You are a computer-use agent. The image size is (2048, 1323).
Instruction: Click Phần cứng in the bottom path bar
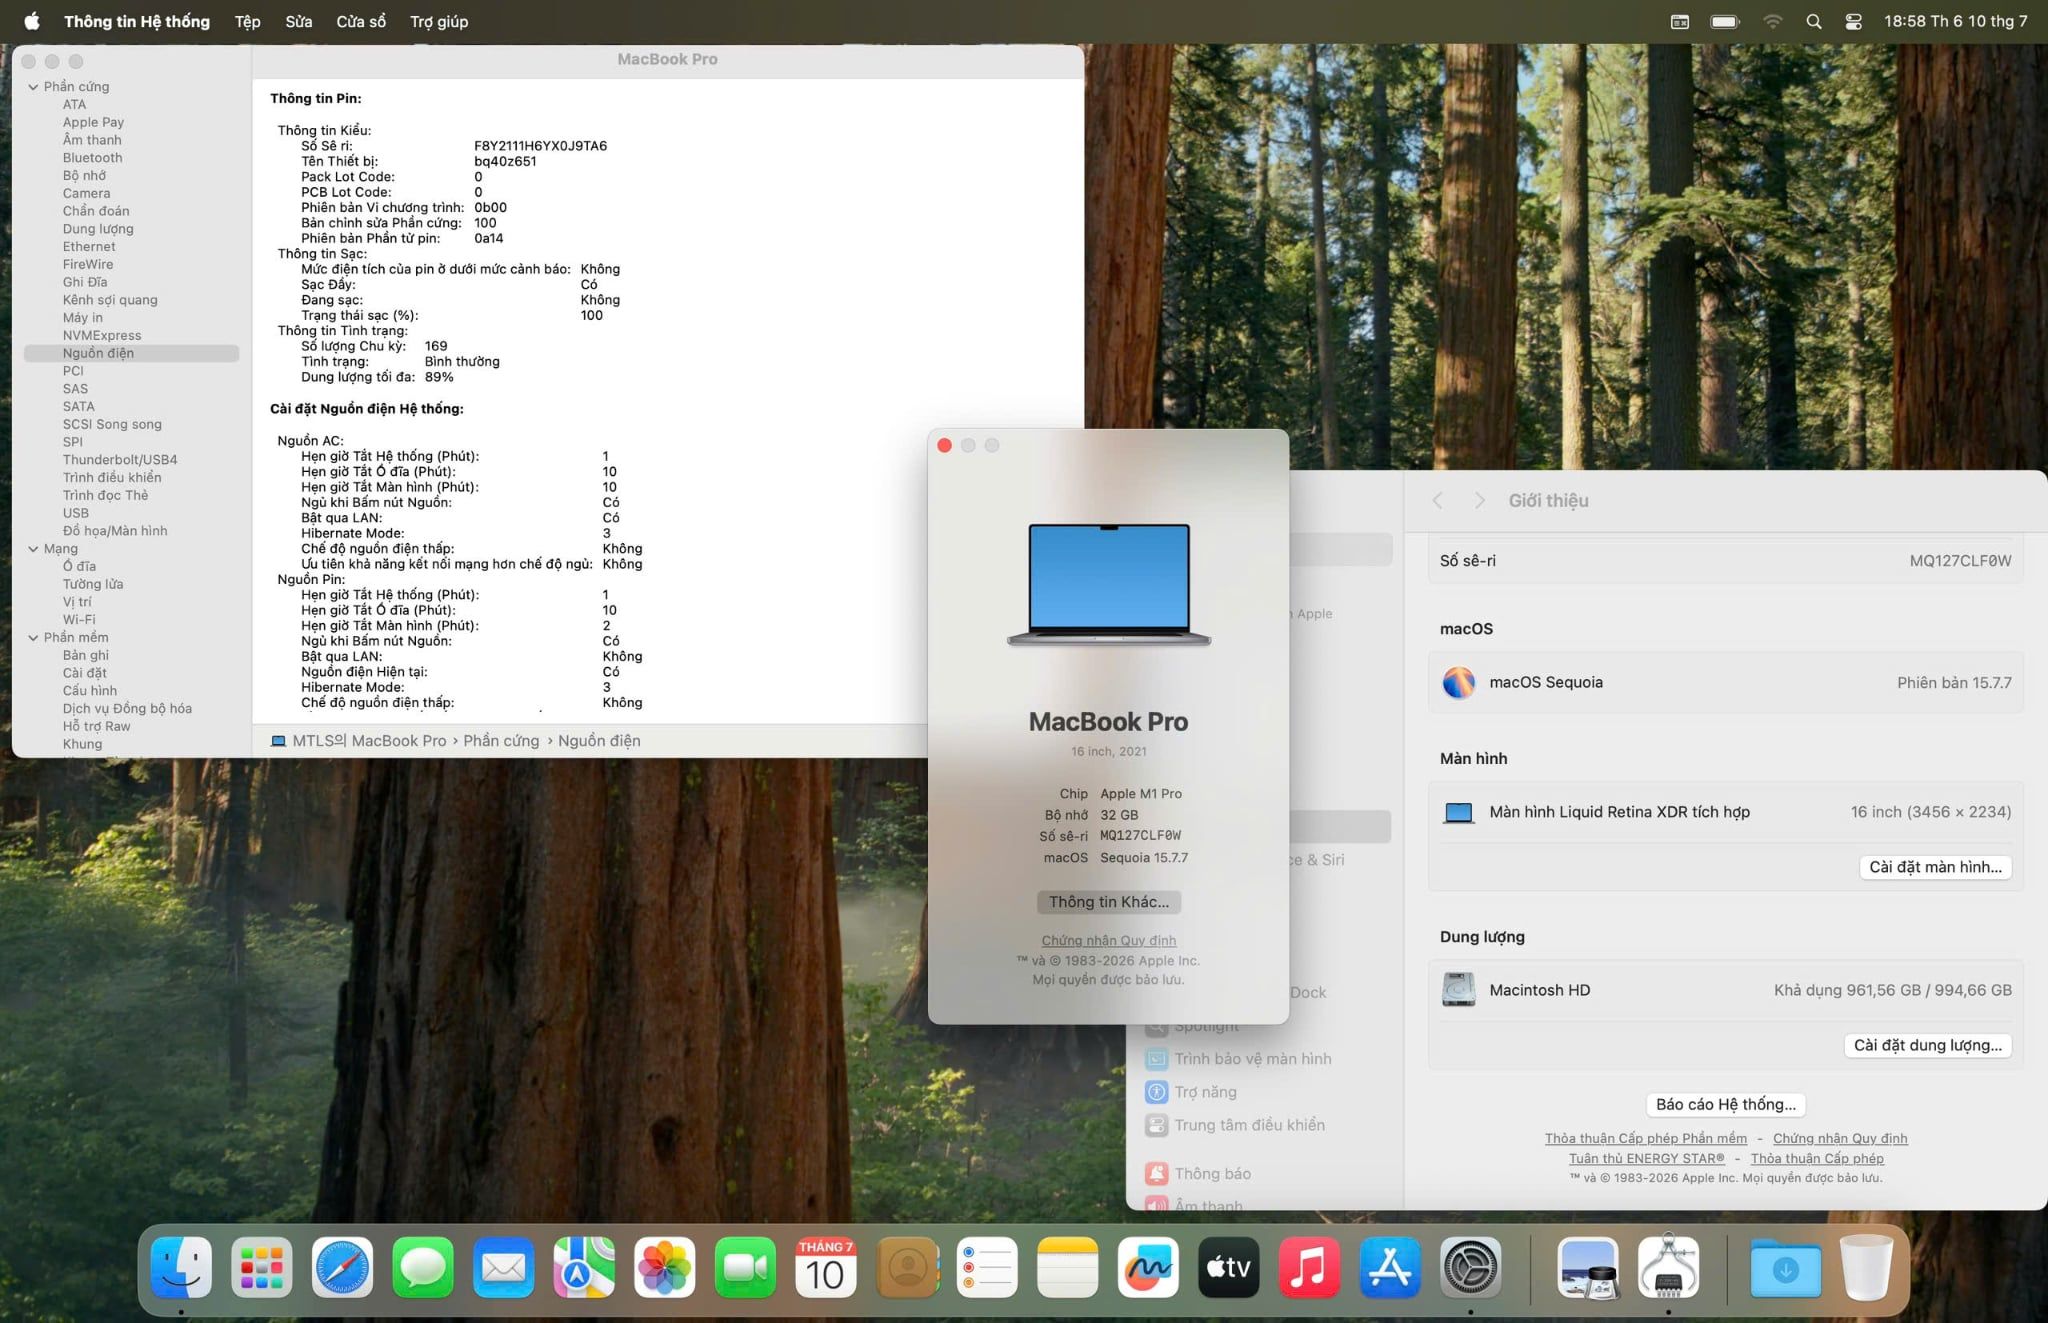tap(501, 741)
